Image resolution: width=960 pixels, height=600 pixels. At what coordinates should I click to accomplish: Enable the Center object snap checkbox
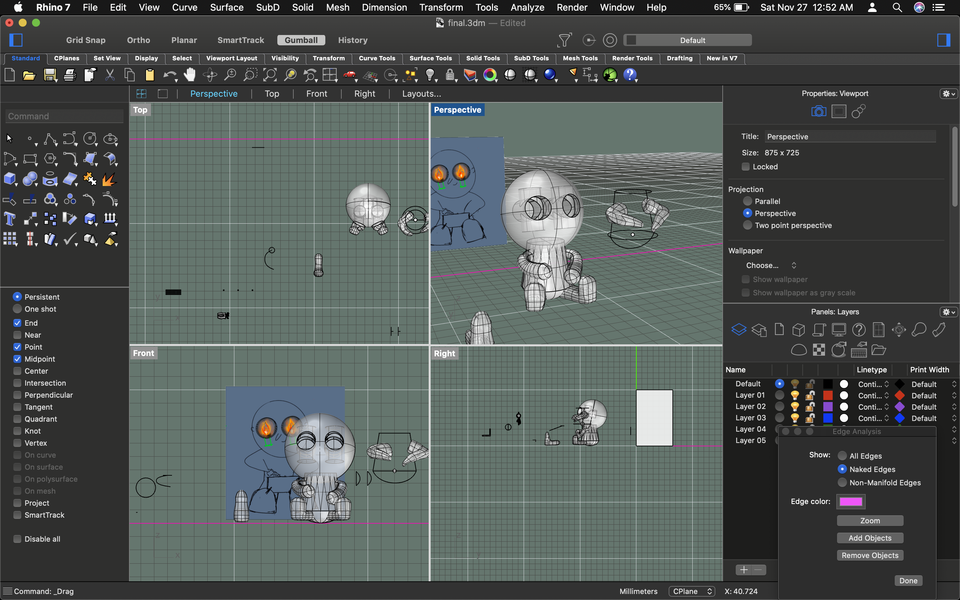point(18,371)
